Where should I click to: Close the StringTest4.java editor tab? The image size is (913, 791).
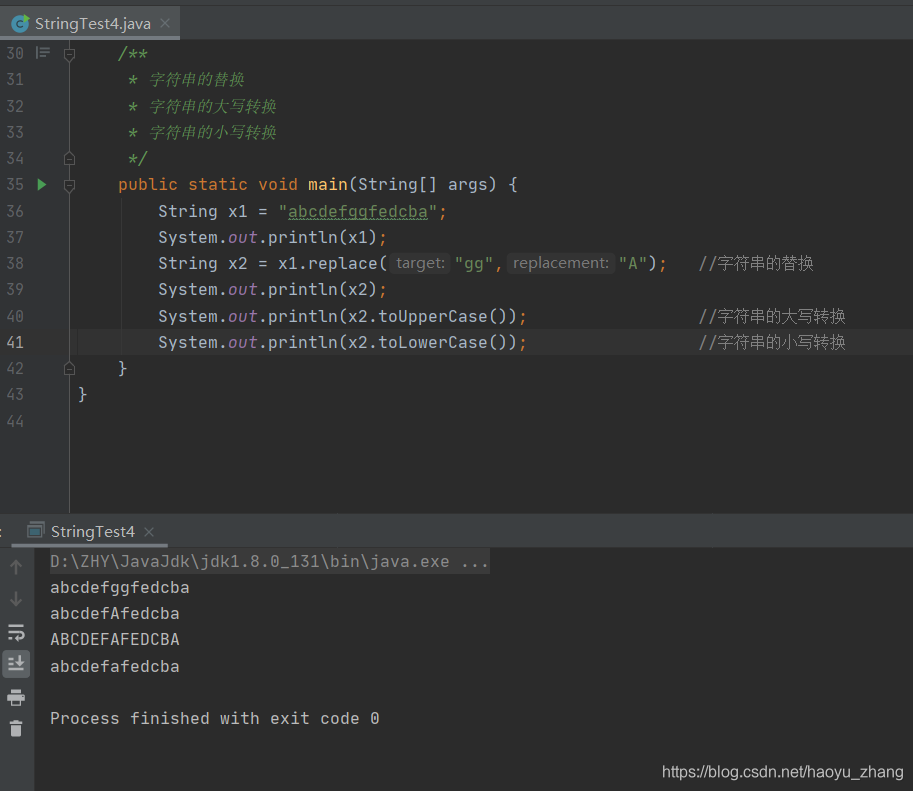click(x=165, y=23)
